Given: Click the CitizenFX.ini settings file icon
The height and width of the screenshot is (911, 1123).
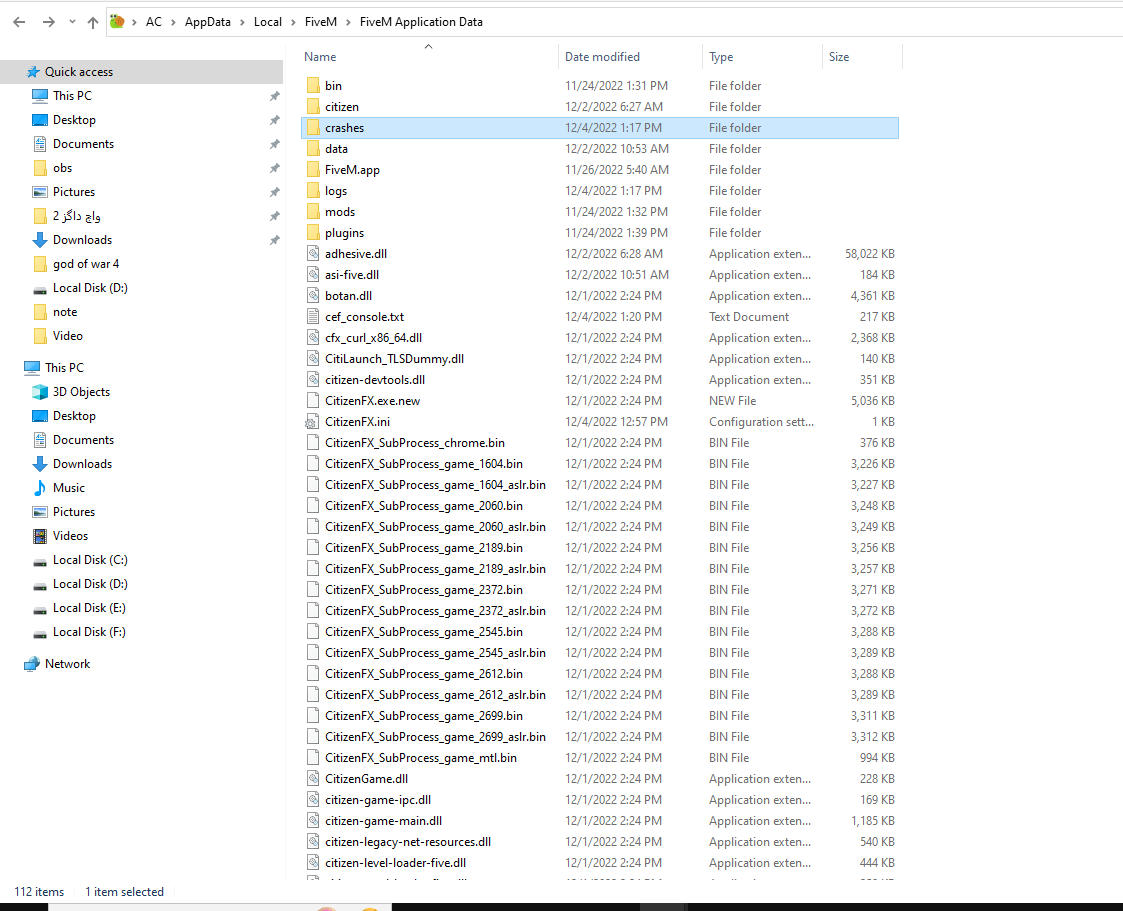Looking at the screenshot, I should [x=312, y=422].
